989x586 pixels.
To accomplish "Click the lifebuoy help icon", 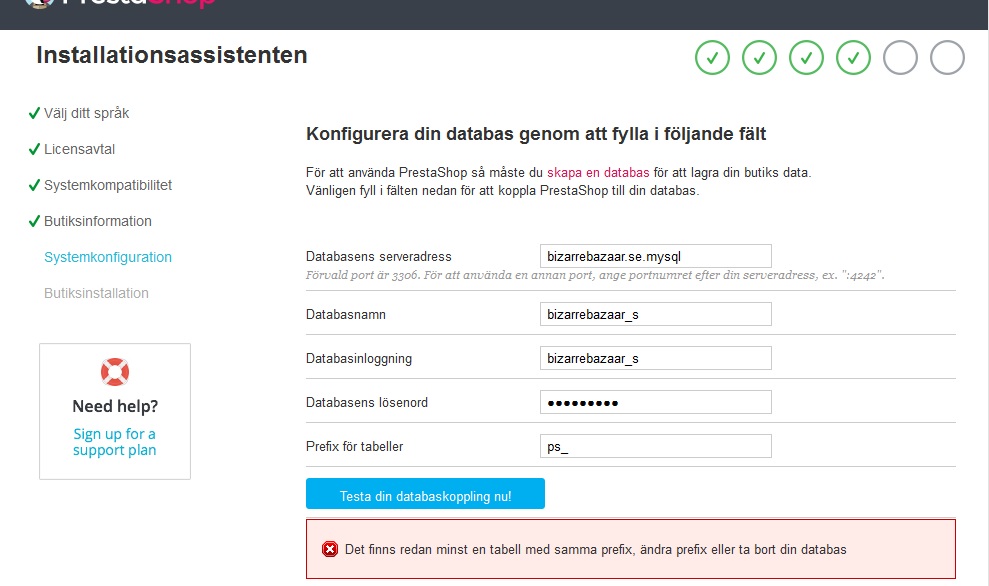I will 115,372.
